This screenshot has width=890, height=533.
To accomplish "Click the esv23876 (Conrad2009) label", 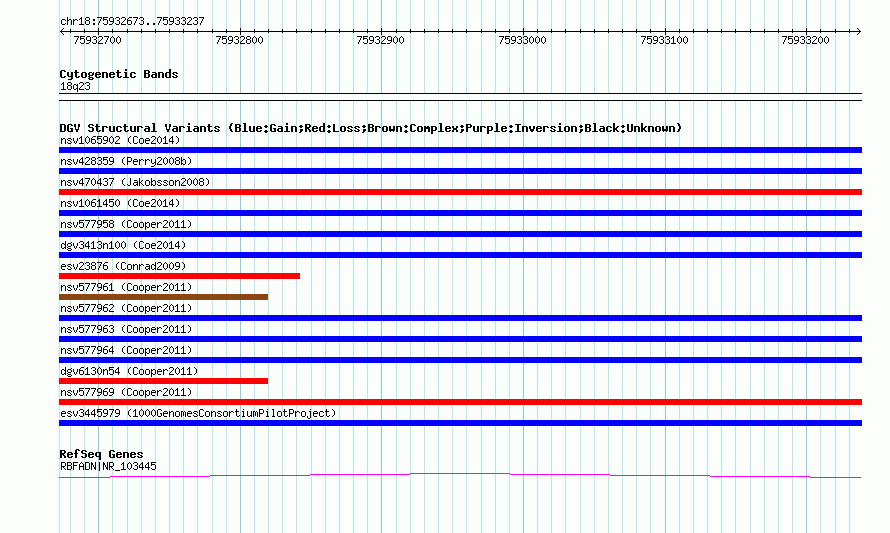I will pyautogui.click(x=123, y=266).
